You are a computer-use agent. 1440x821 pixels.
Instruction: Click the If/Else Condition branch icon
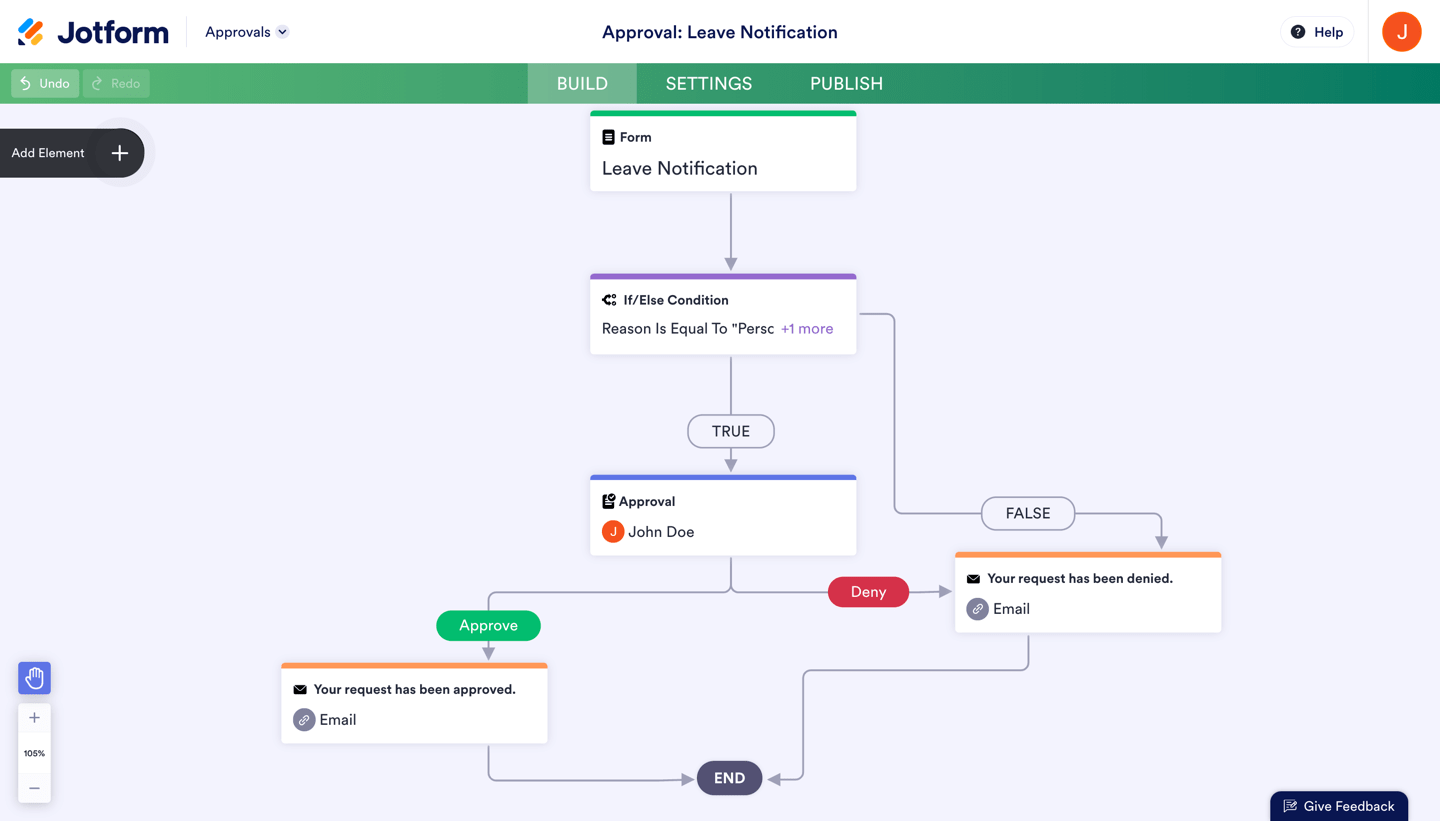pos(609,300)
